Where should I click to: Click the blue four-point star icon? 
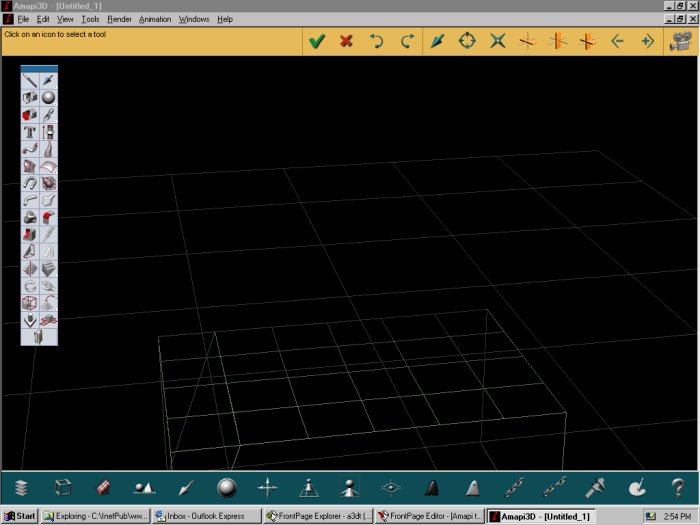point(497,41)
